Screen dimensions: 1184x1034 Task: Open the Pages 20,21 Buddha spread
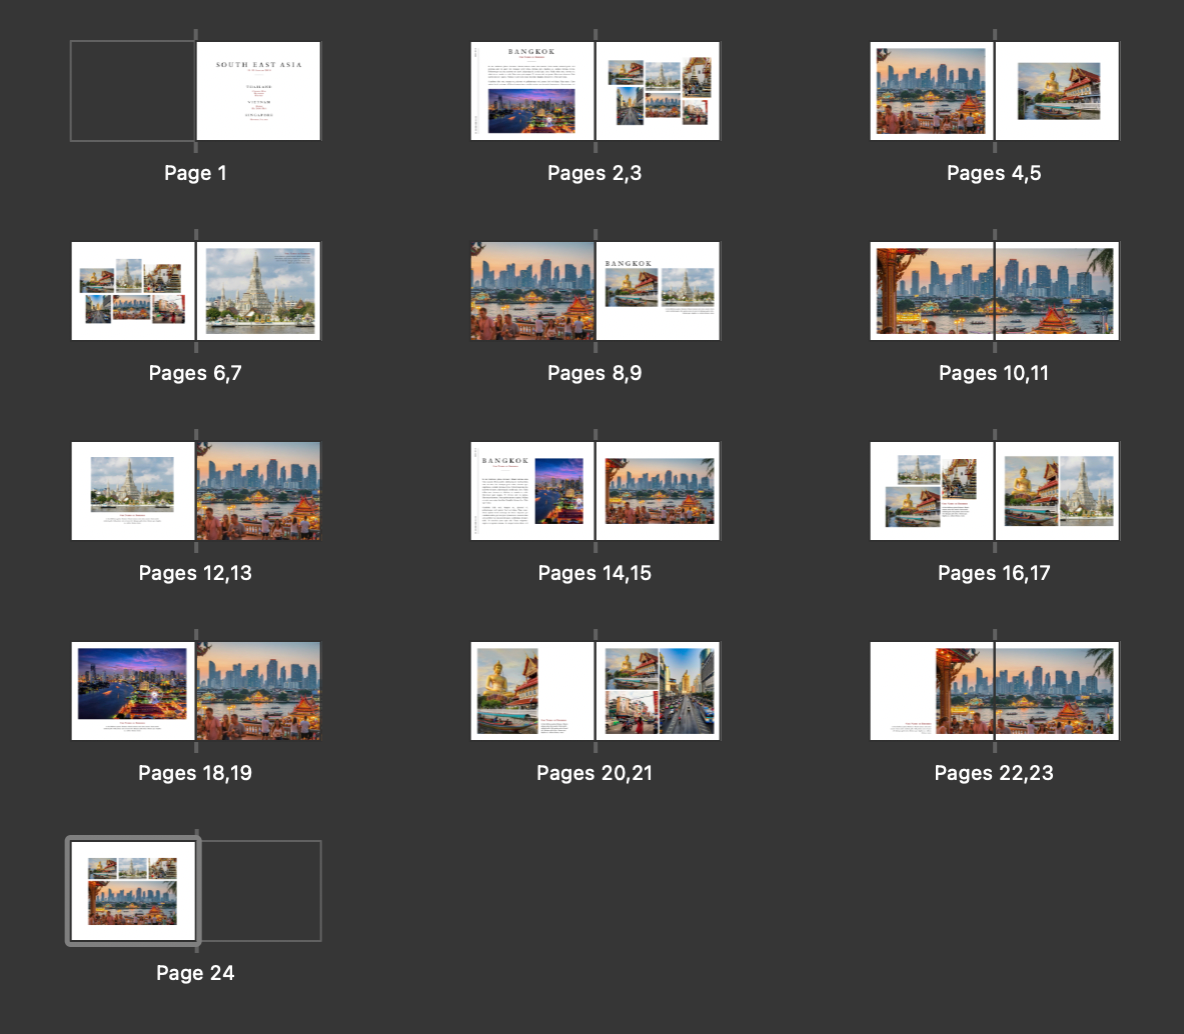click(595, 690)
